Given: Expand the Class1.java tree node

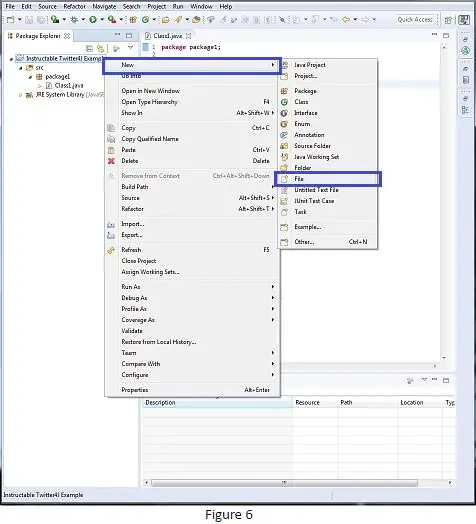Looking at the screenshot, I should 40,86.
